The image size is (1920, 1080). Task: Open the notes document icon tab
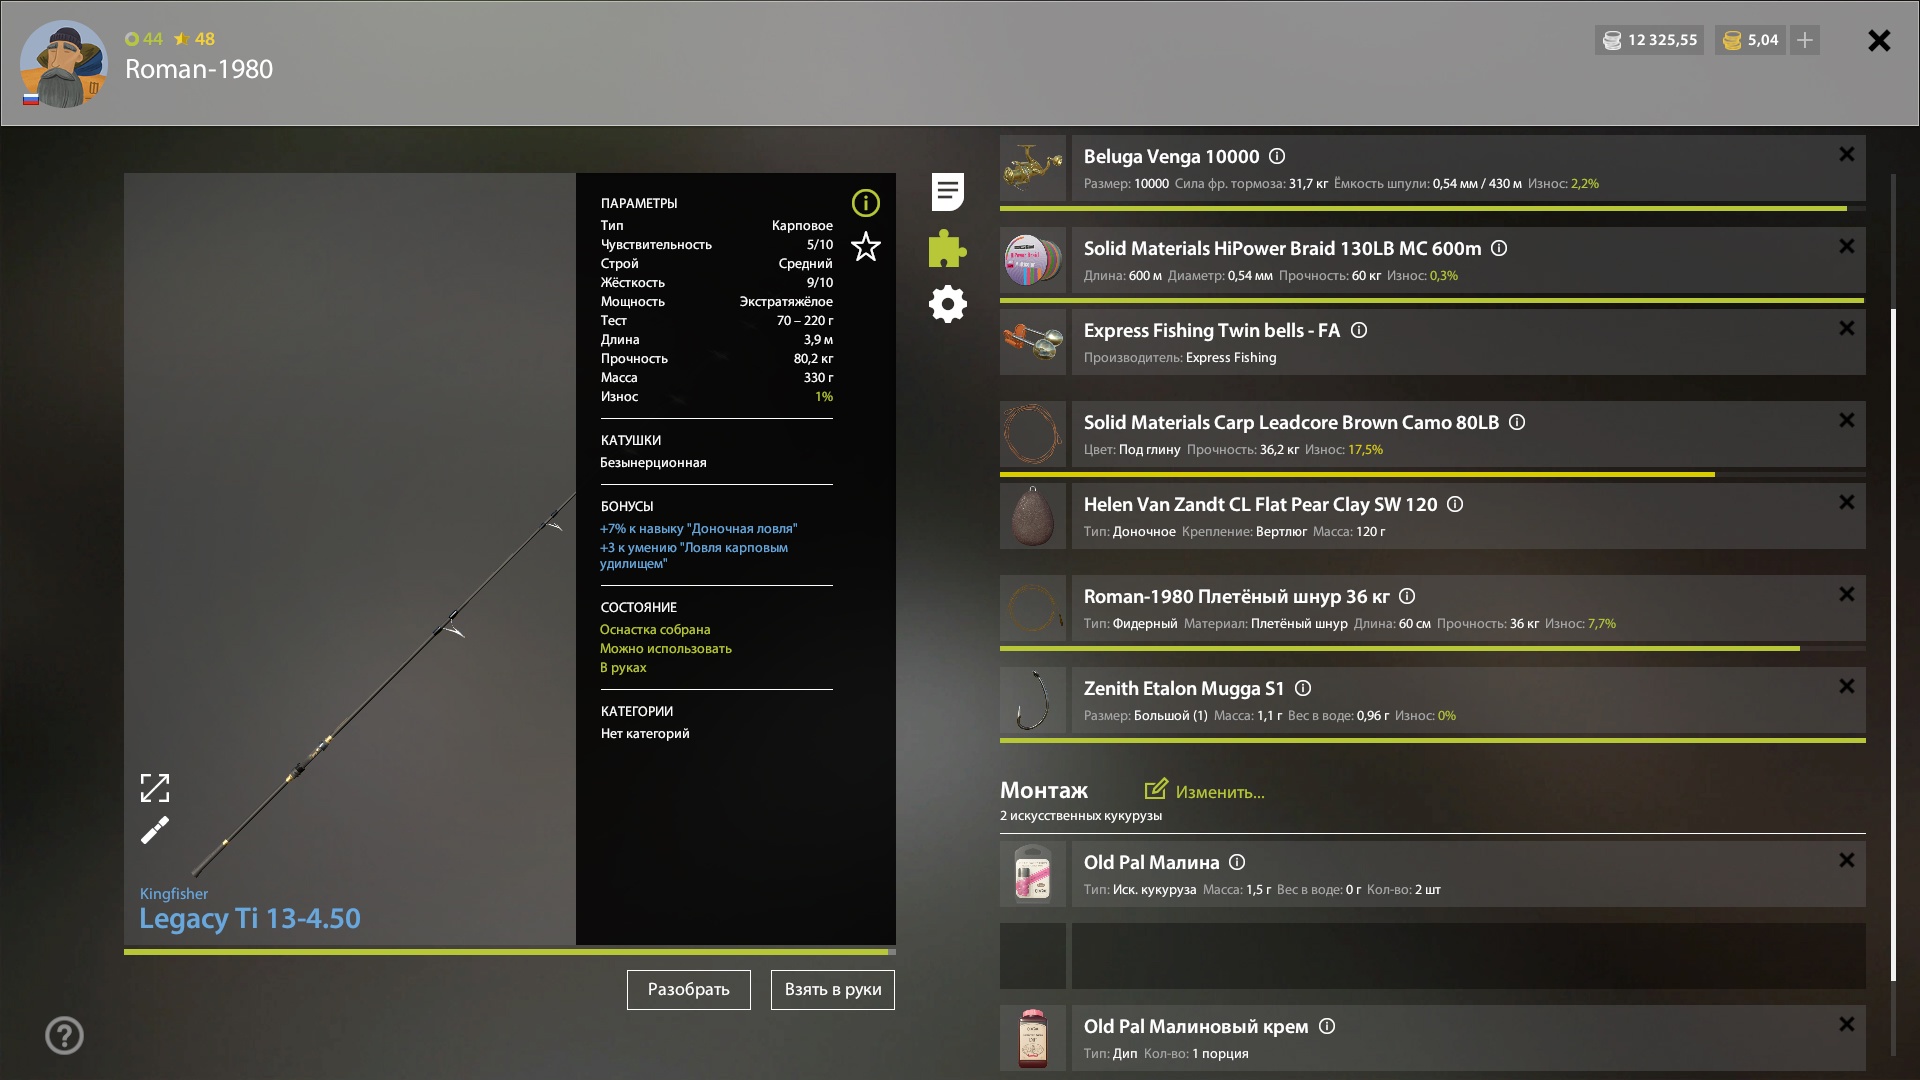[x=947, y=191]
